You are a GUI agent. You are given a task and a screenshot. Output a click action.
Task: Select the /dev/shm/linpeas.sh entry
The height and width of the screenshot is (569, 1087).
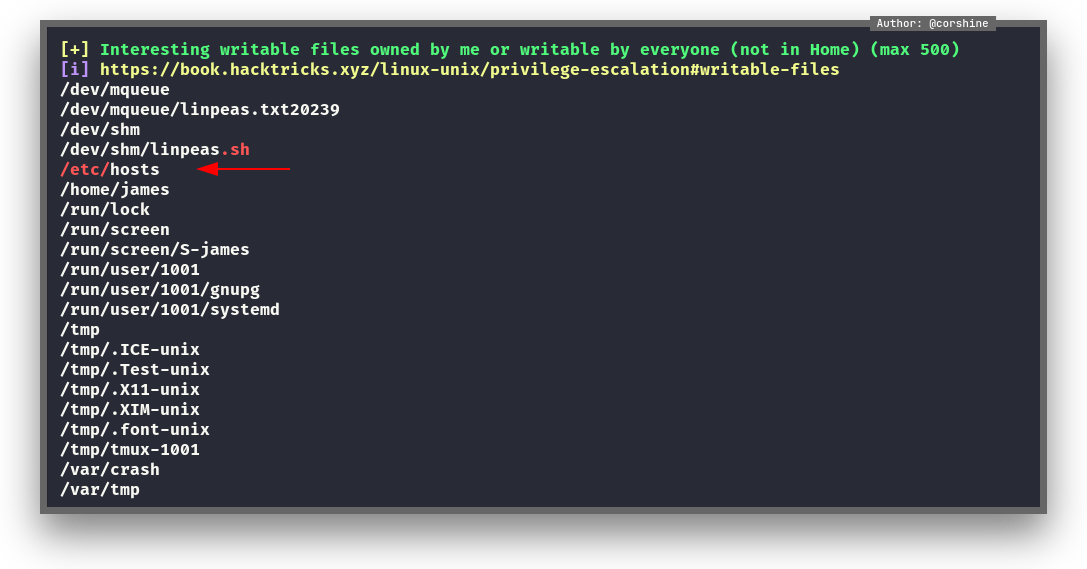click(x=155, y=150)
